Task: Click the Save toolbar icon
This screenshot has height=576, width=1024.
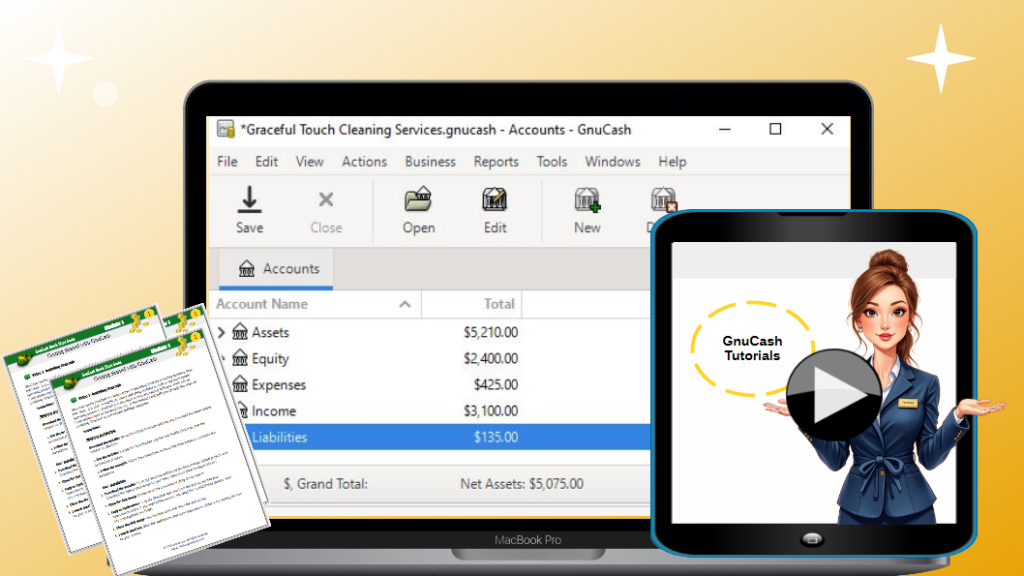Action: pos(249,200)
